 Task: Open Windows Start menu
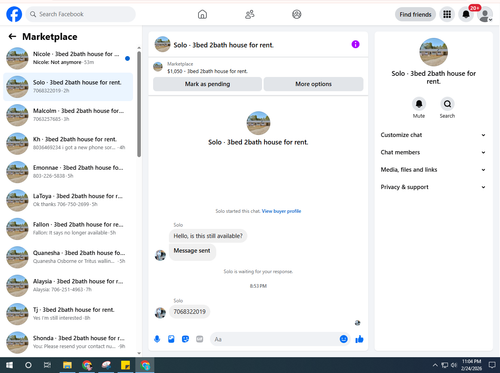point(9,365)
